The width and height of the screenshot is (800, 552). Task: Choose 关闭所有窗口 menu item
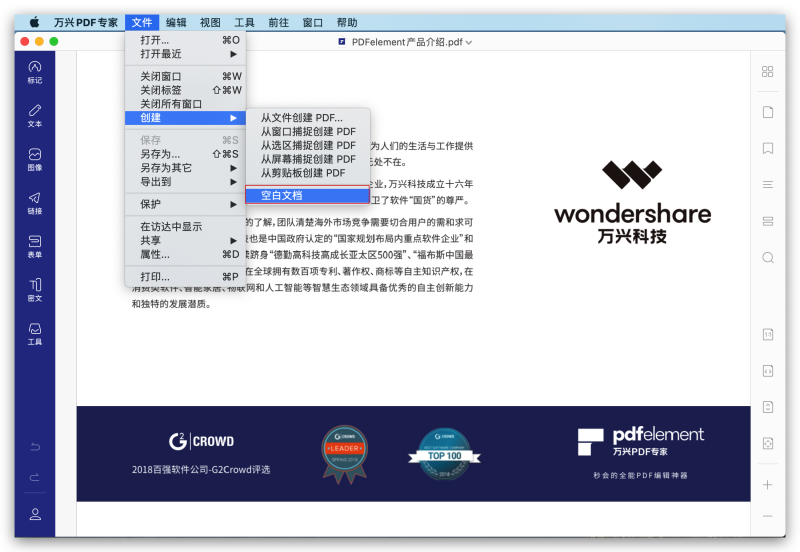[186, 104]
